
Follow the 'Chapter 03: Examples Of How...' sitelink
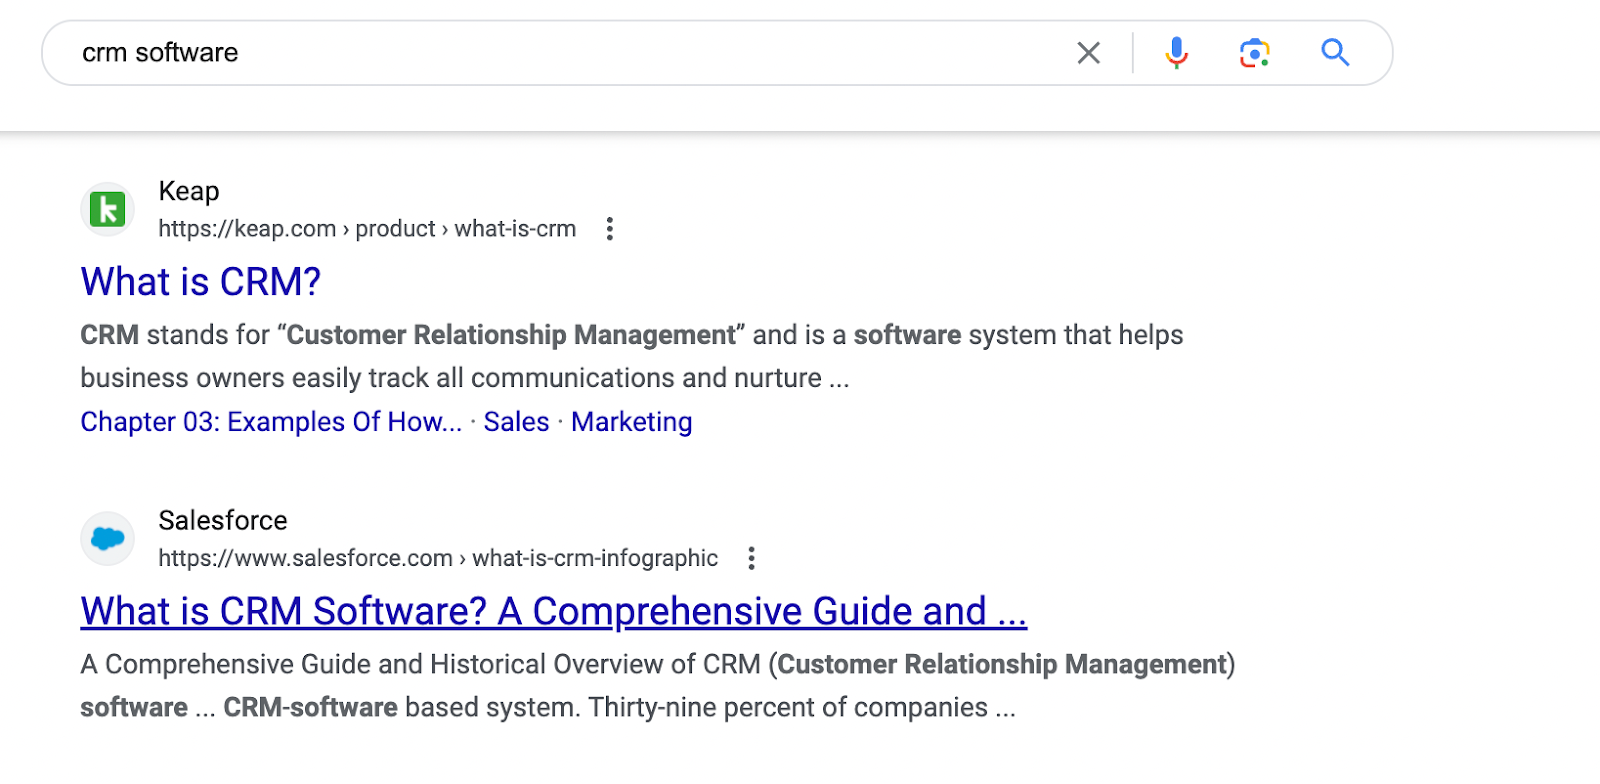click(x=271, y=422)
